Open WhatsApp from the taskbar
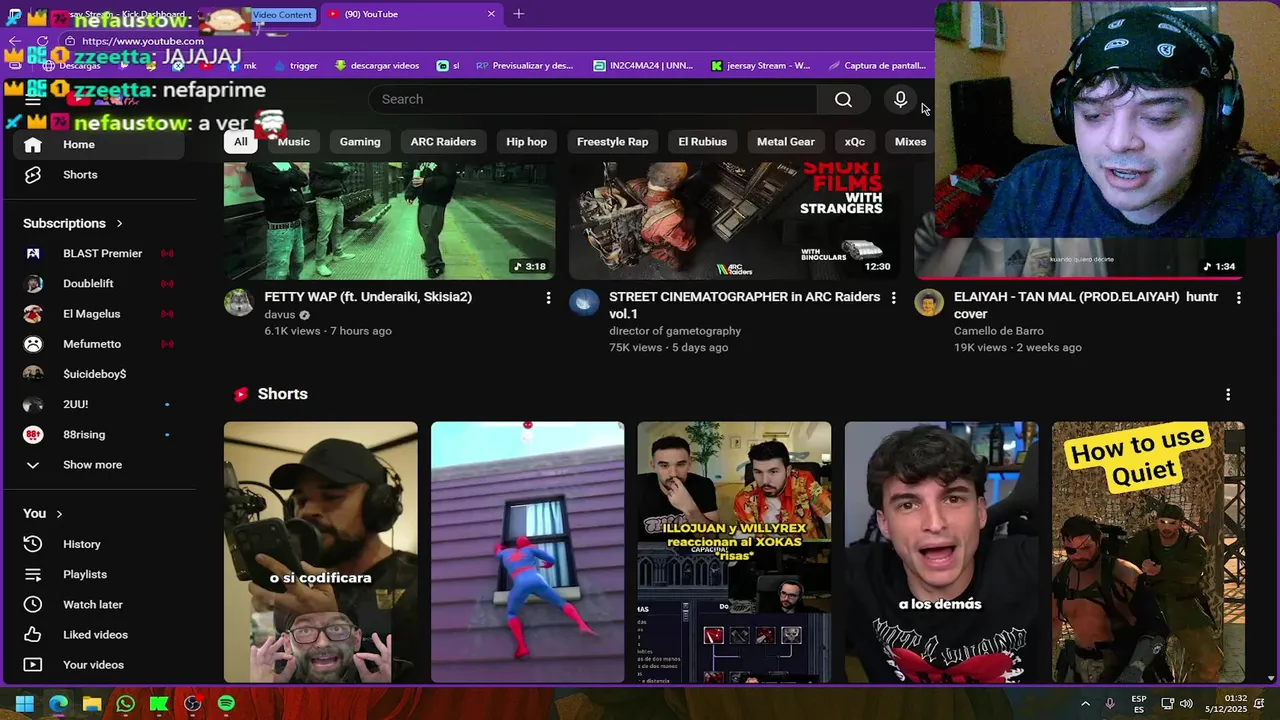The width and height of the screenshot is (1280, 720). point(125,704)
